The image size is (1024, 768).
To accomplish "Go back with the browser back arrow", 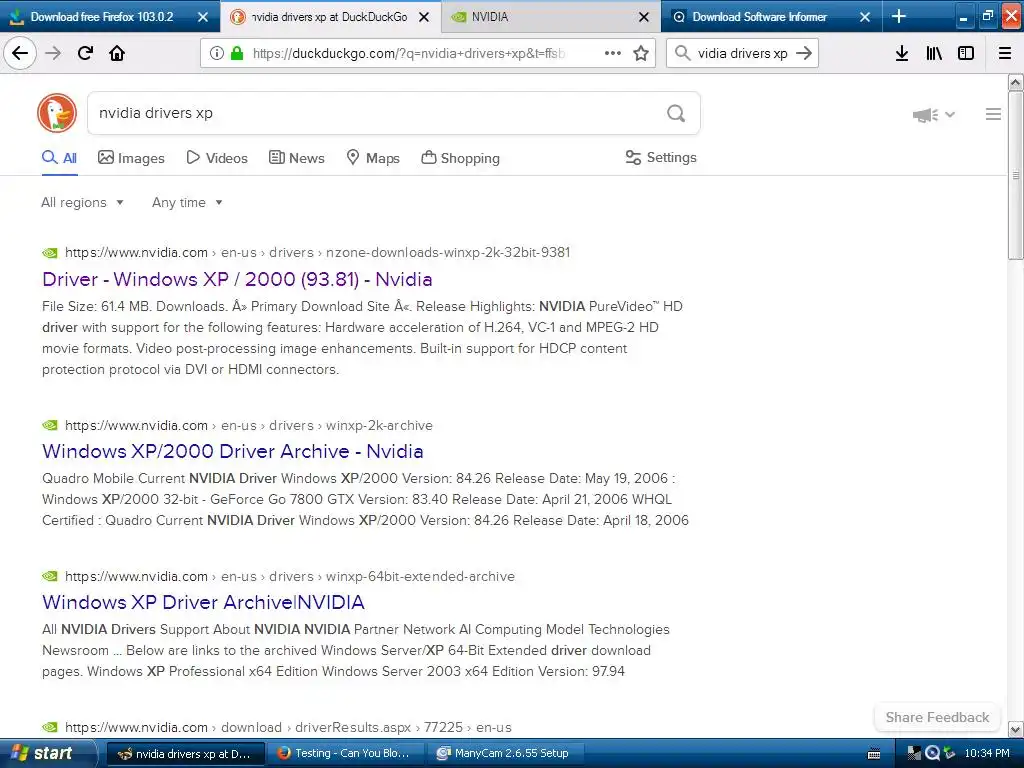I will click(20, 53).
